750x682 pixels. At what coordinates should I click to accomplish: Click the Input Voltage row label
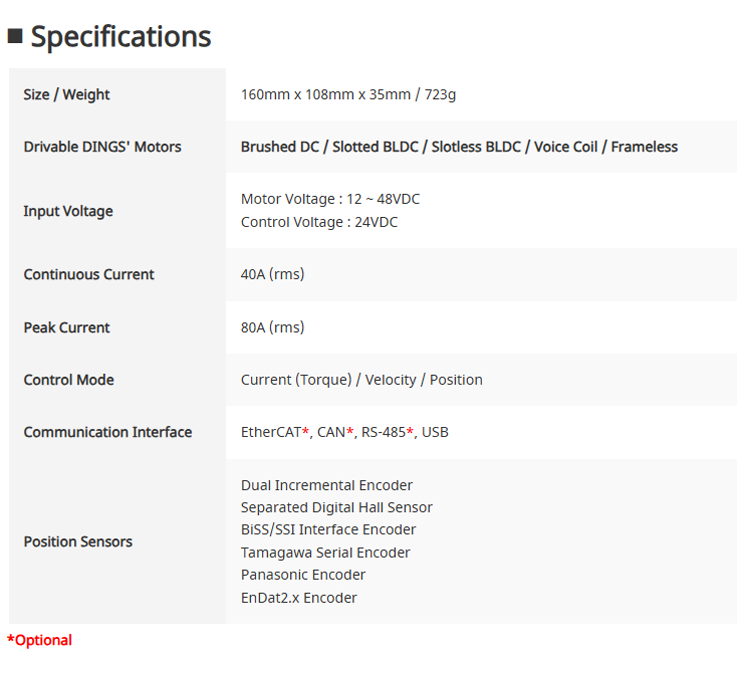(x=68, y=211)
